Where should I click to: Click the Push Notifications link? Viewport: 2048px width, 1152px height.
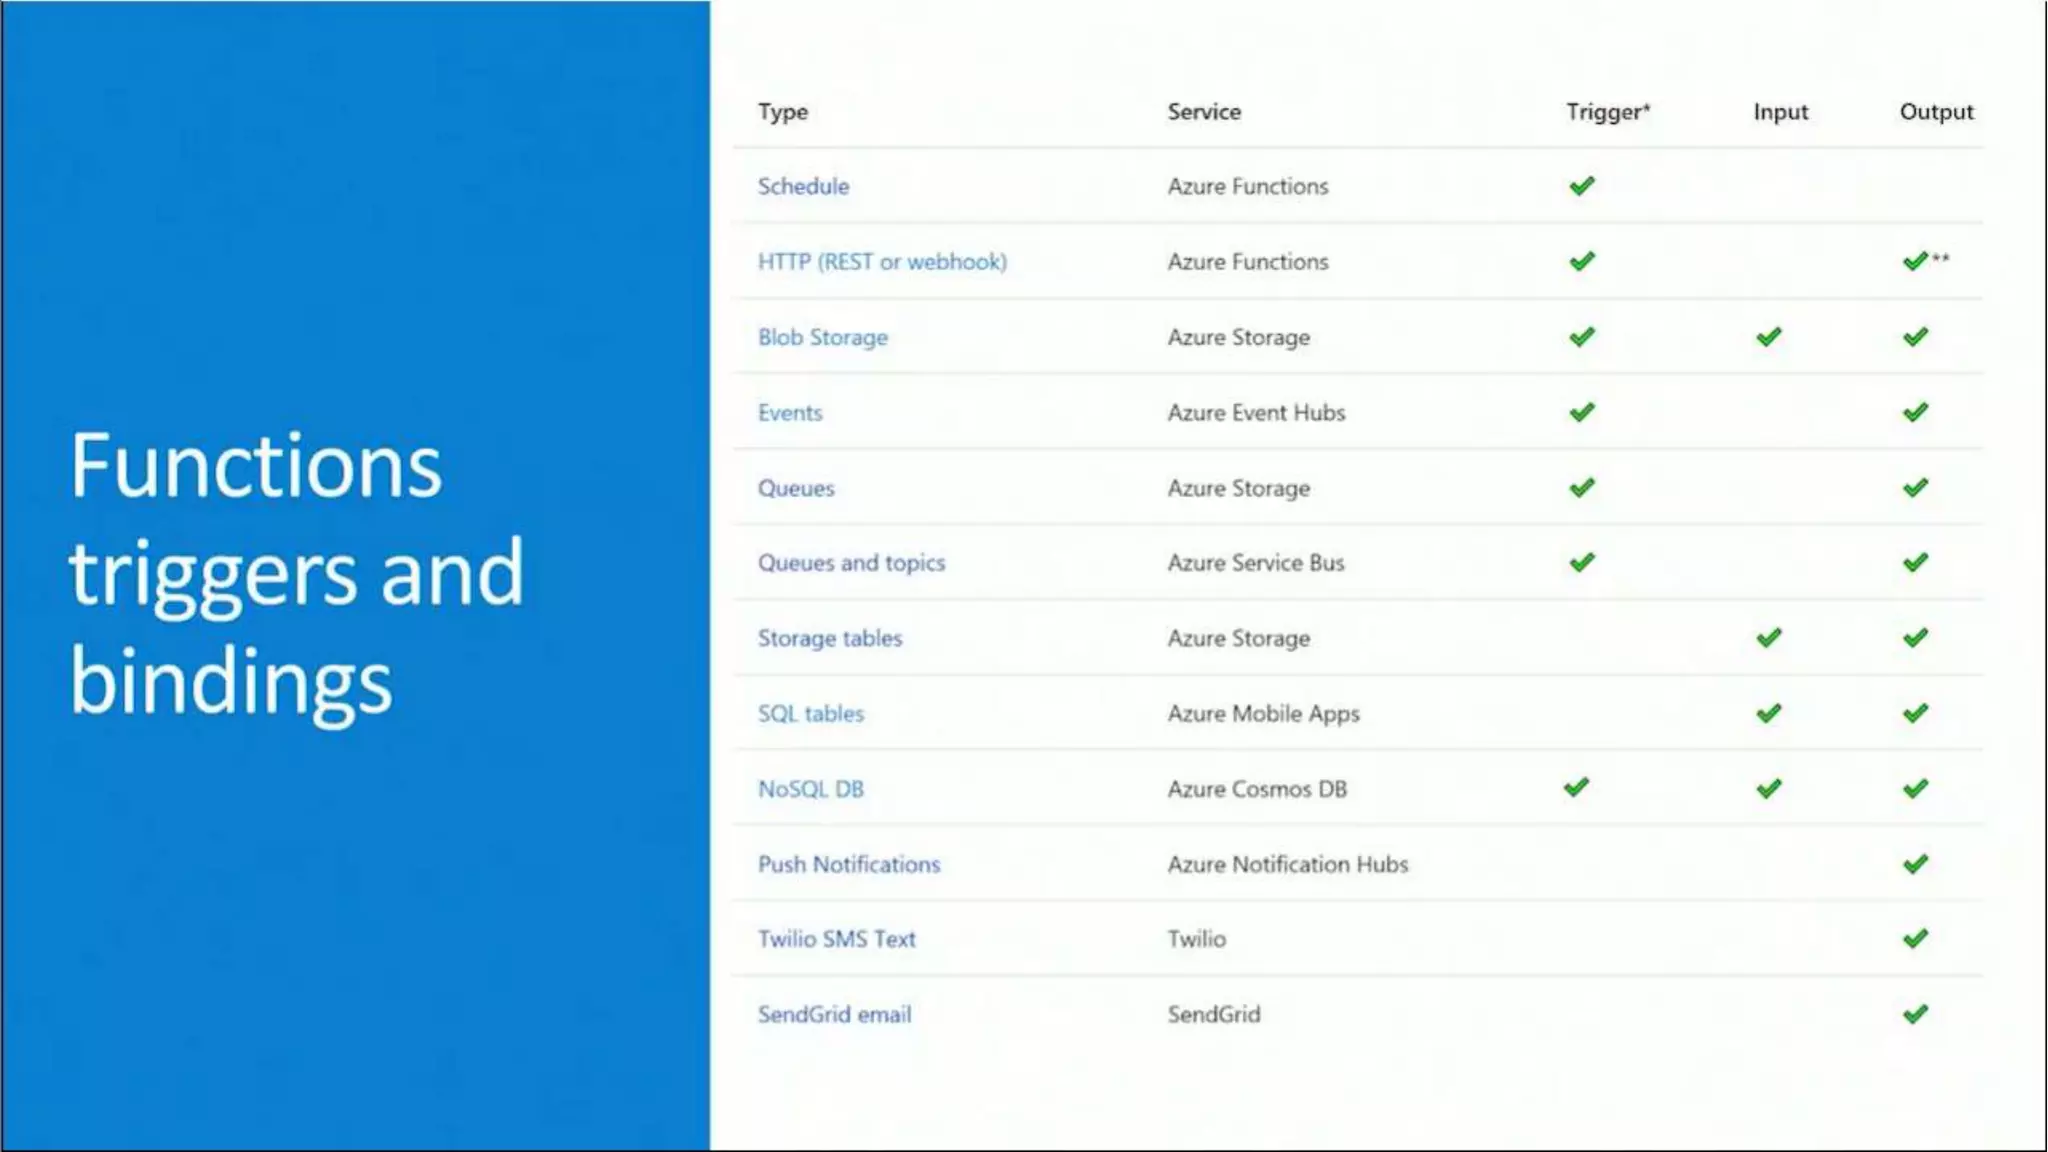(848, 864)
